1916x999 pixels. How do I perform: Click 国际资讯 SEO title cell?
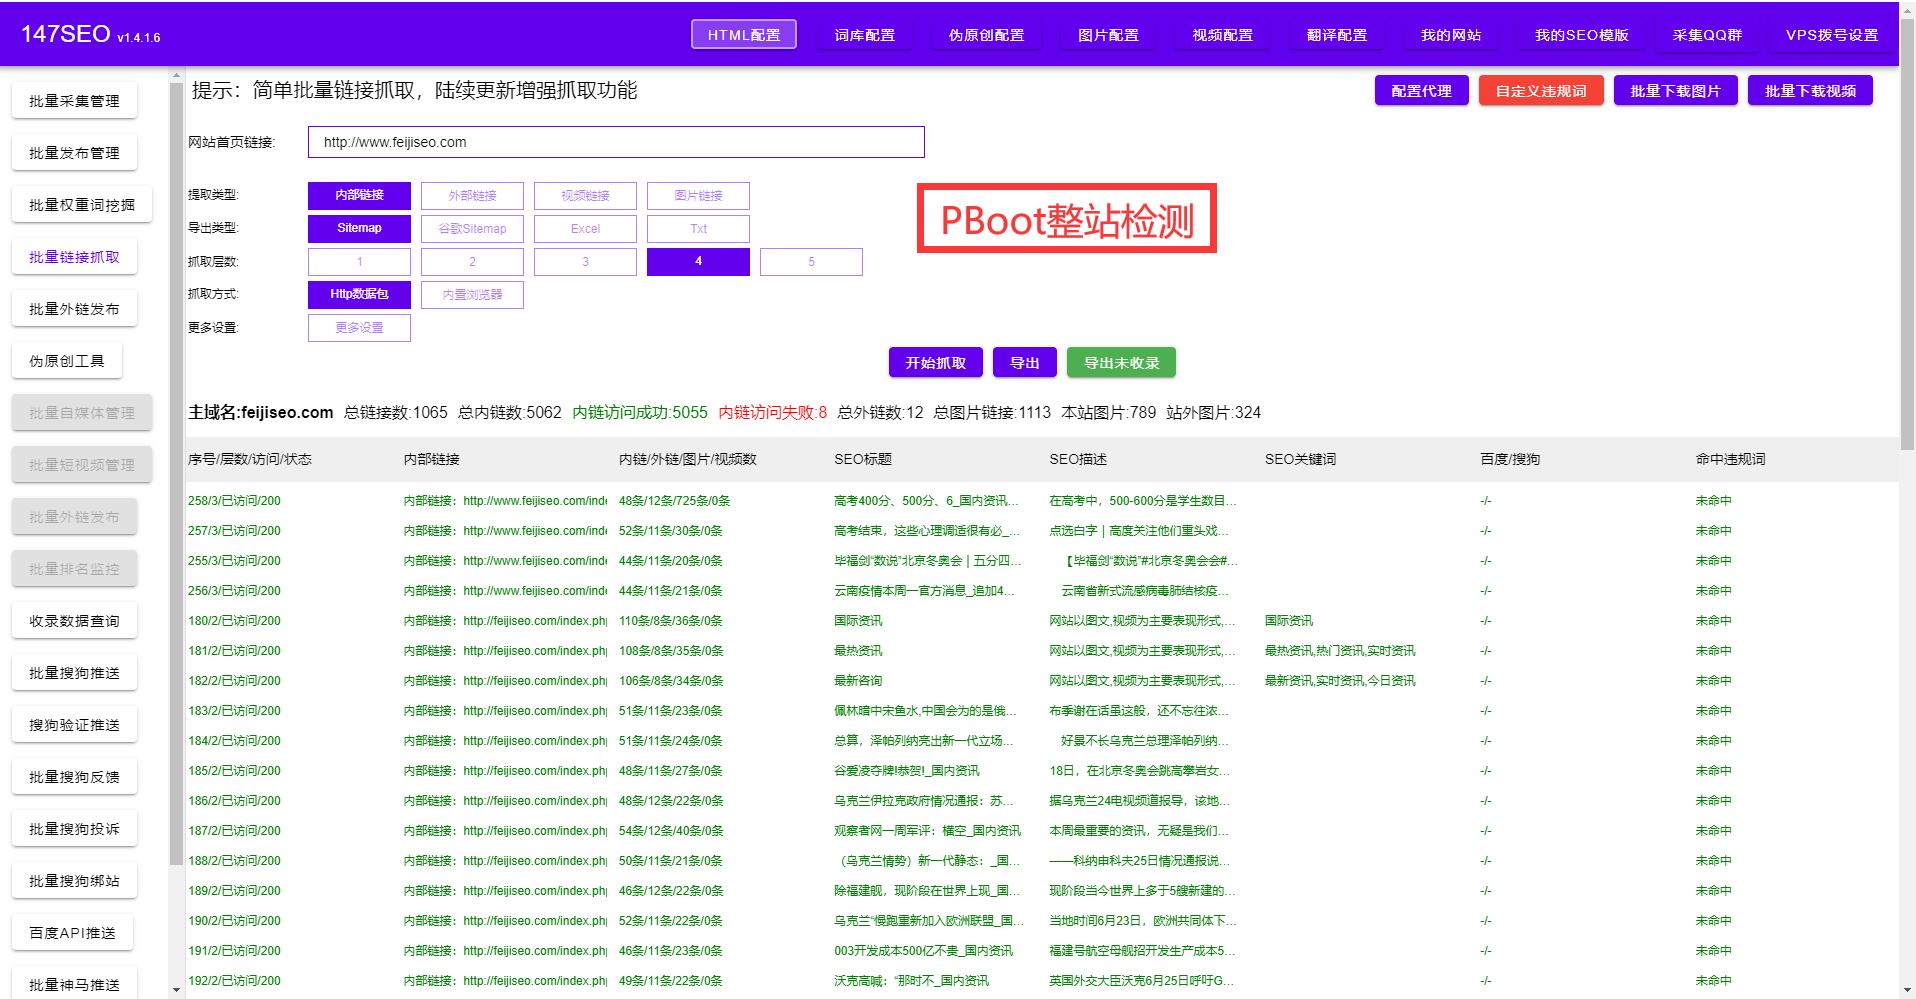(x=858, y=621)
